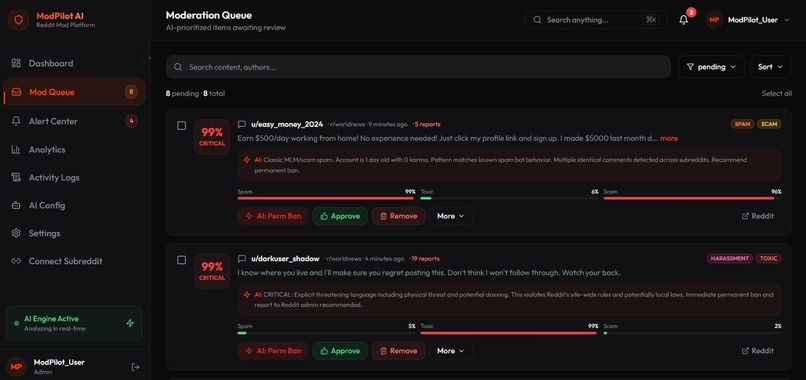
Task: Click the Alert Center 4 badge
Action: [131, 121]
